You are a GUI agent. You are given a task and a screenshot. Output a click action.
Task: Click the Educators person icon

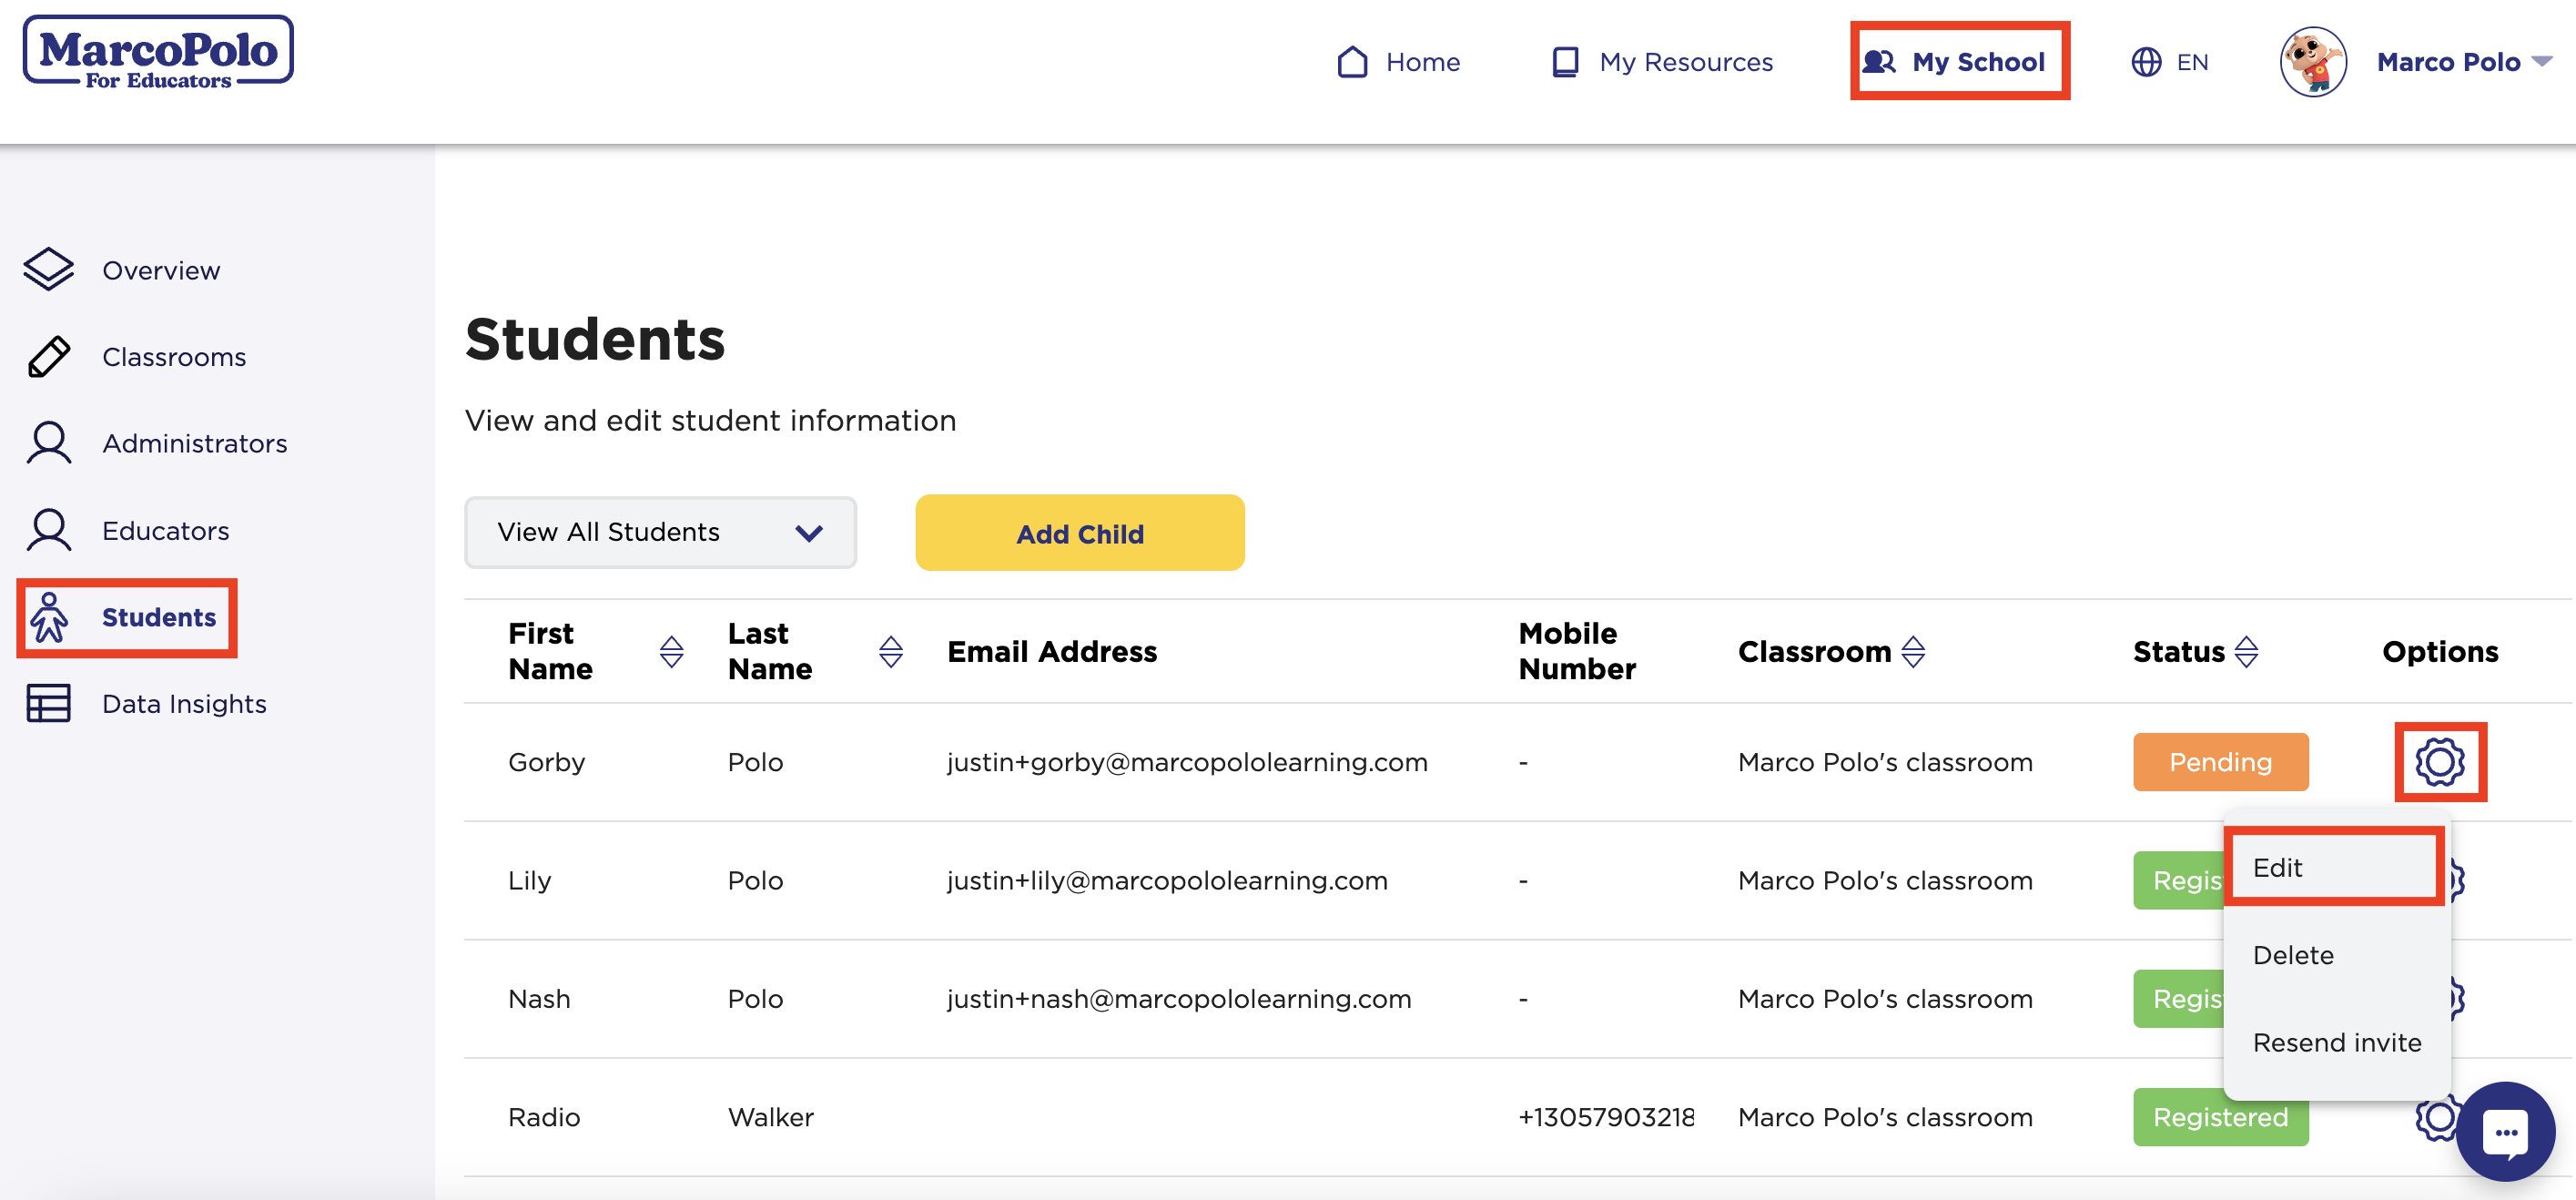pos(49,530)
